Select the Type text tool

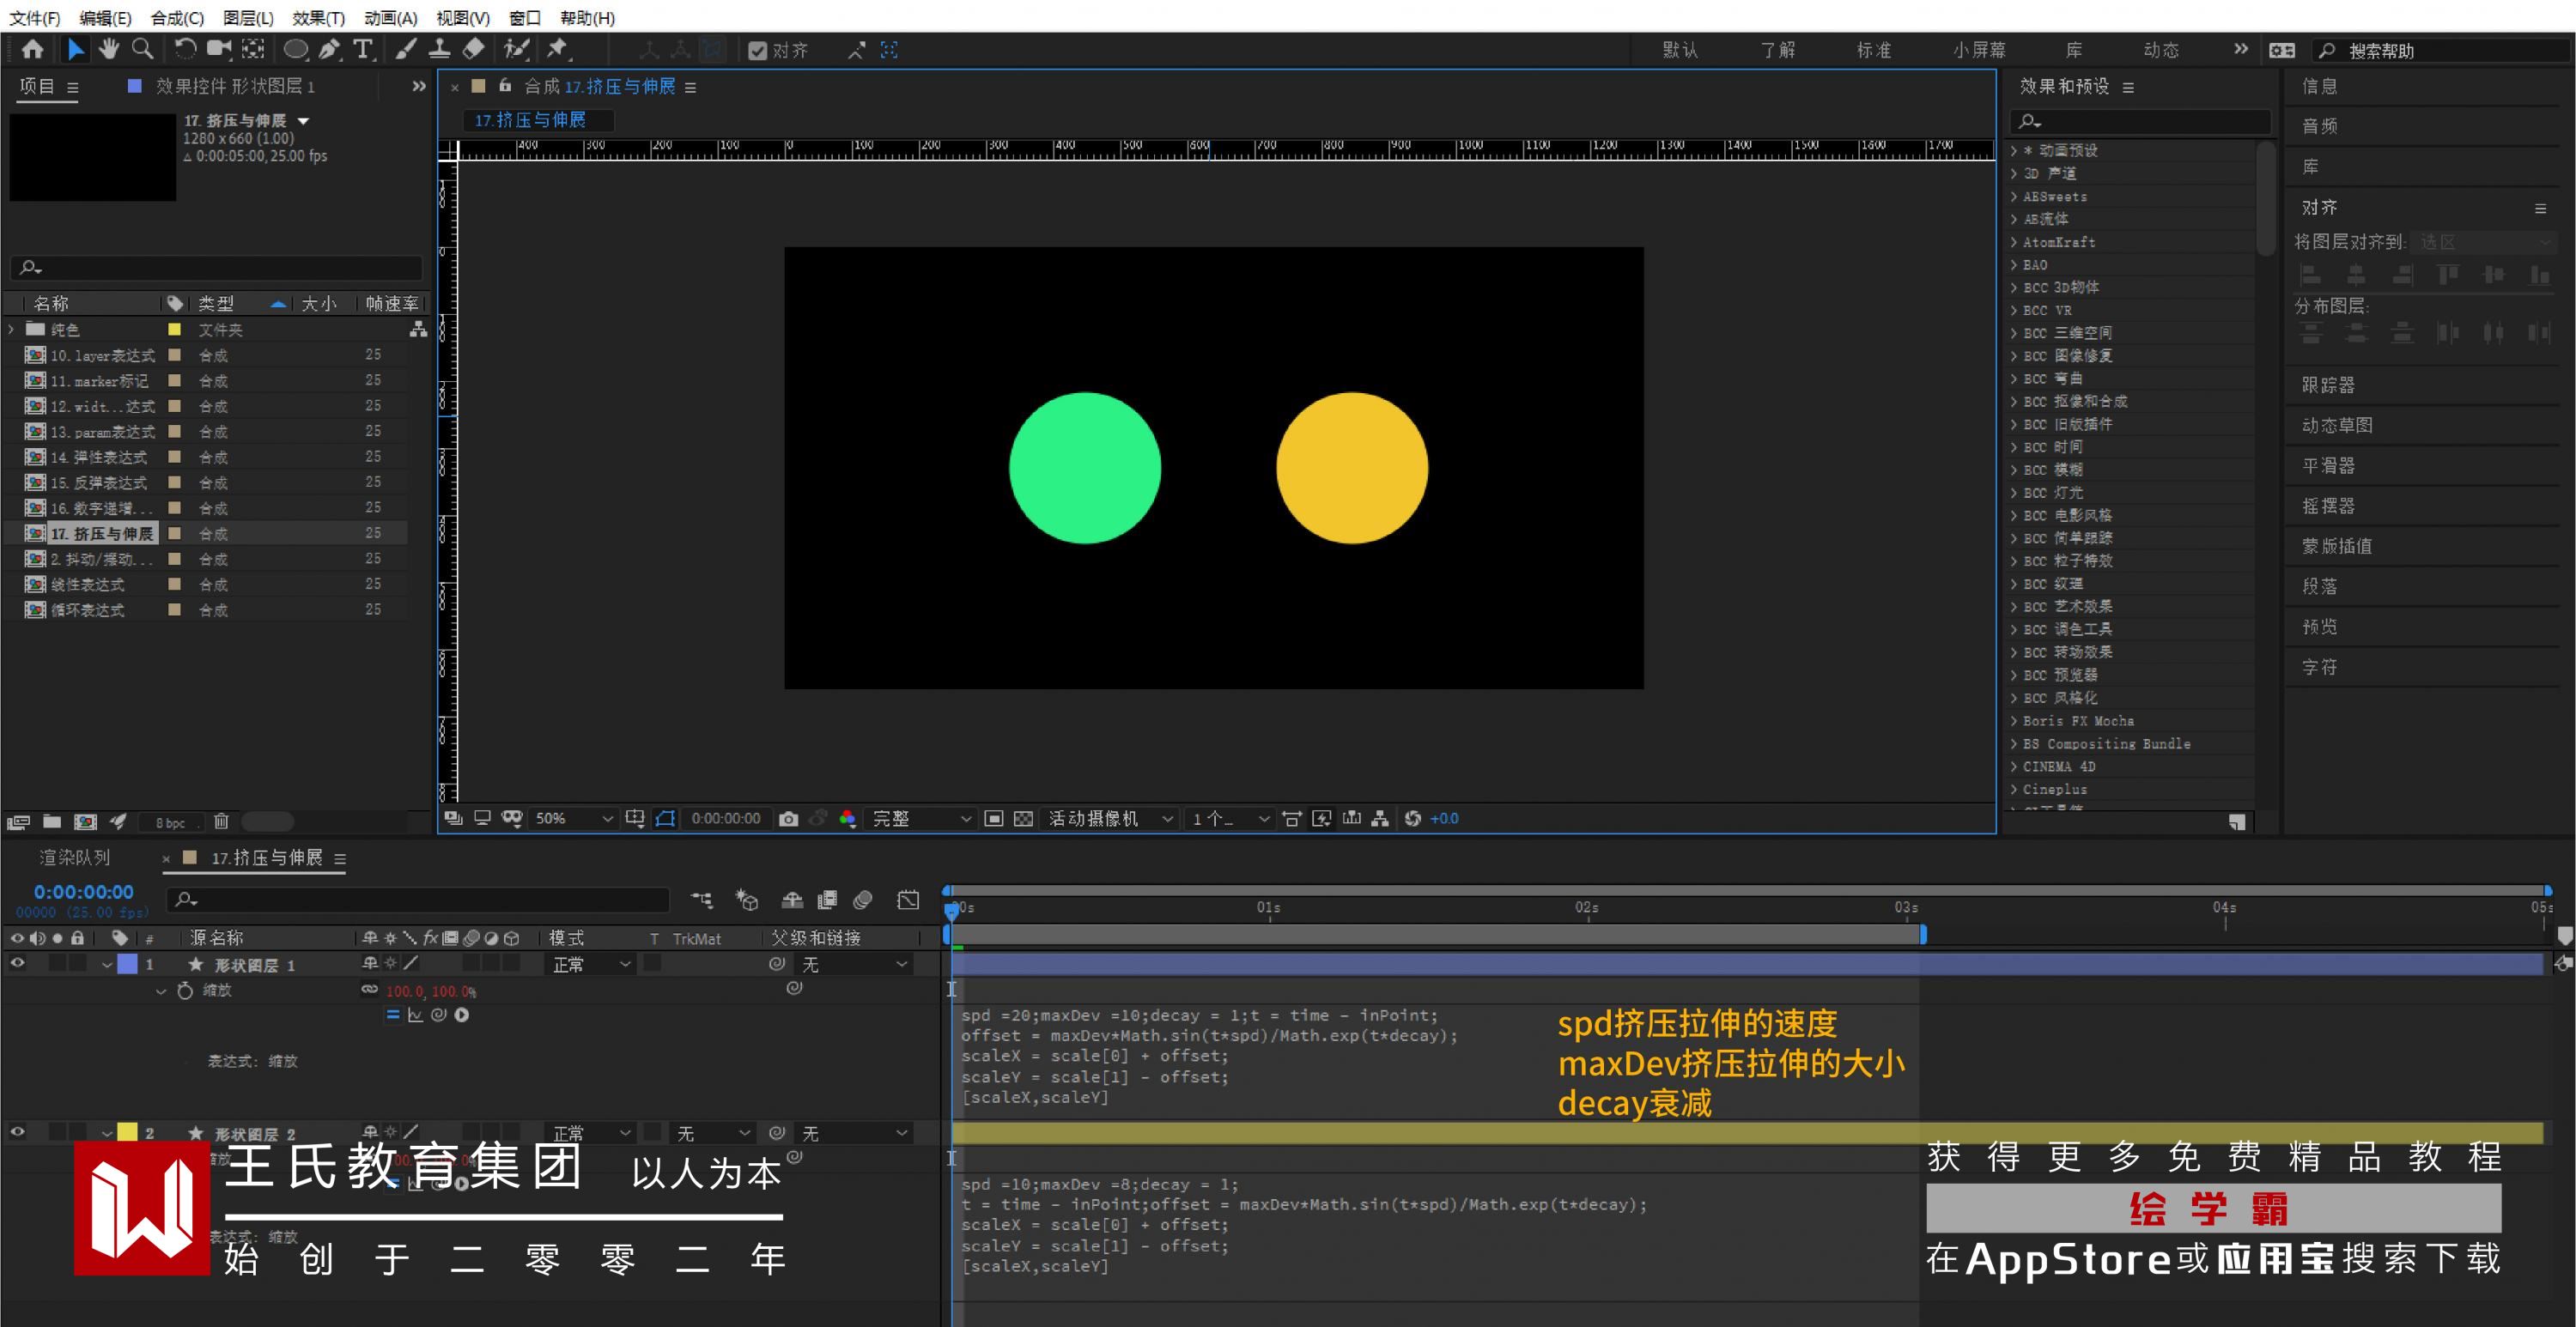pos(363,49)
